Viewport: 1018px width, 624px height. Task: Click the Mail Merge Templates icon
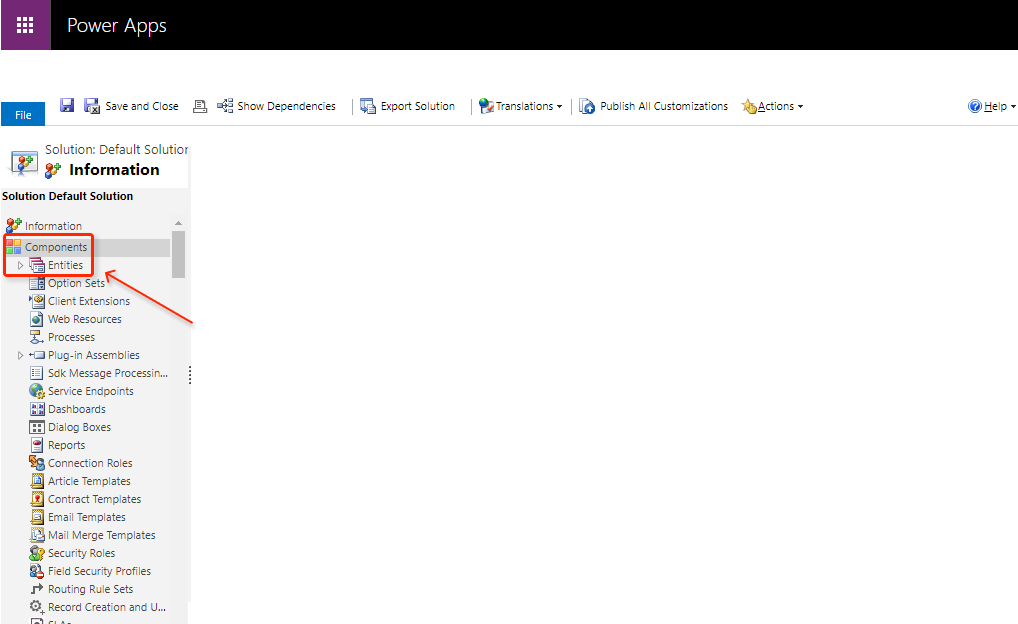pos(37,534)
